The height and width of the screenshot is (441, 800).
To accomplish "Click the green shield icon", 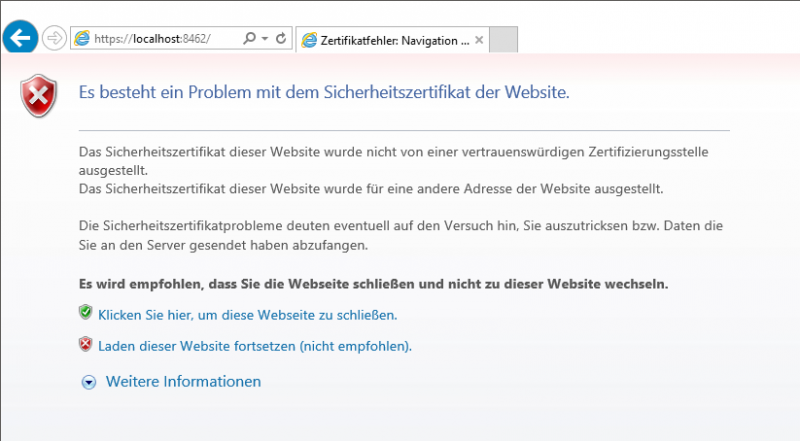I will point(86,312).
